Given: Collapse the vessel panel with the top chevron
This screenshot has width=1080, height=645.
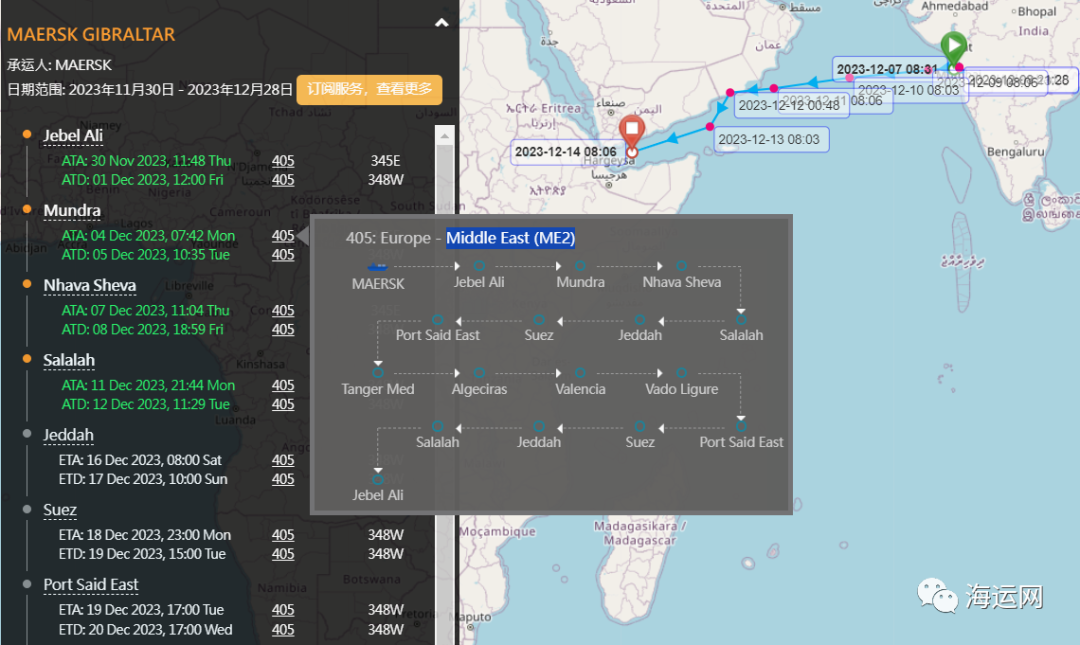Looking at the screenshot, I should click(x=442, y=23).
